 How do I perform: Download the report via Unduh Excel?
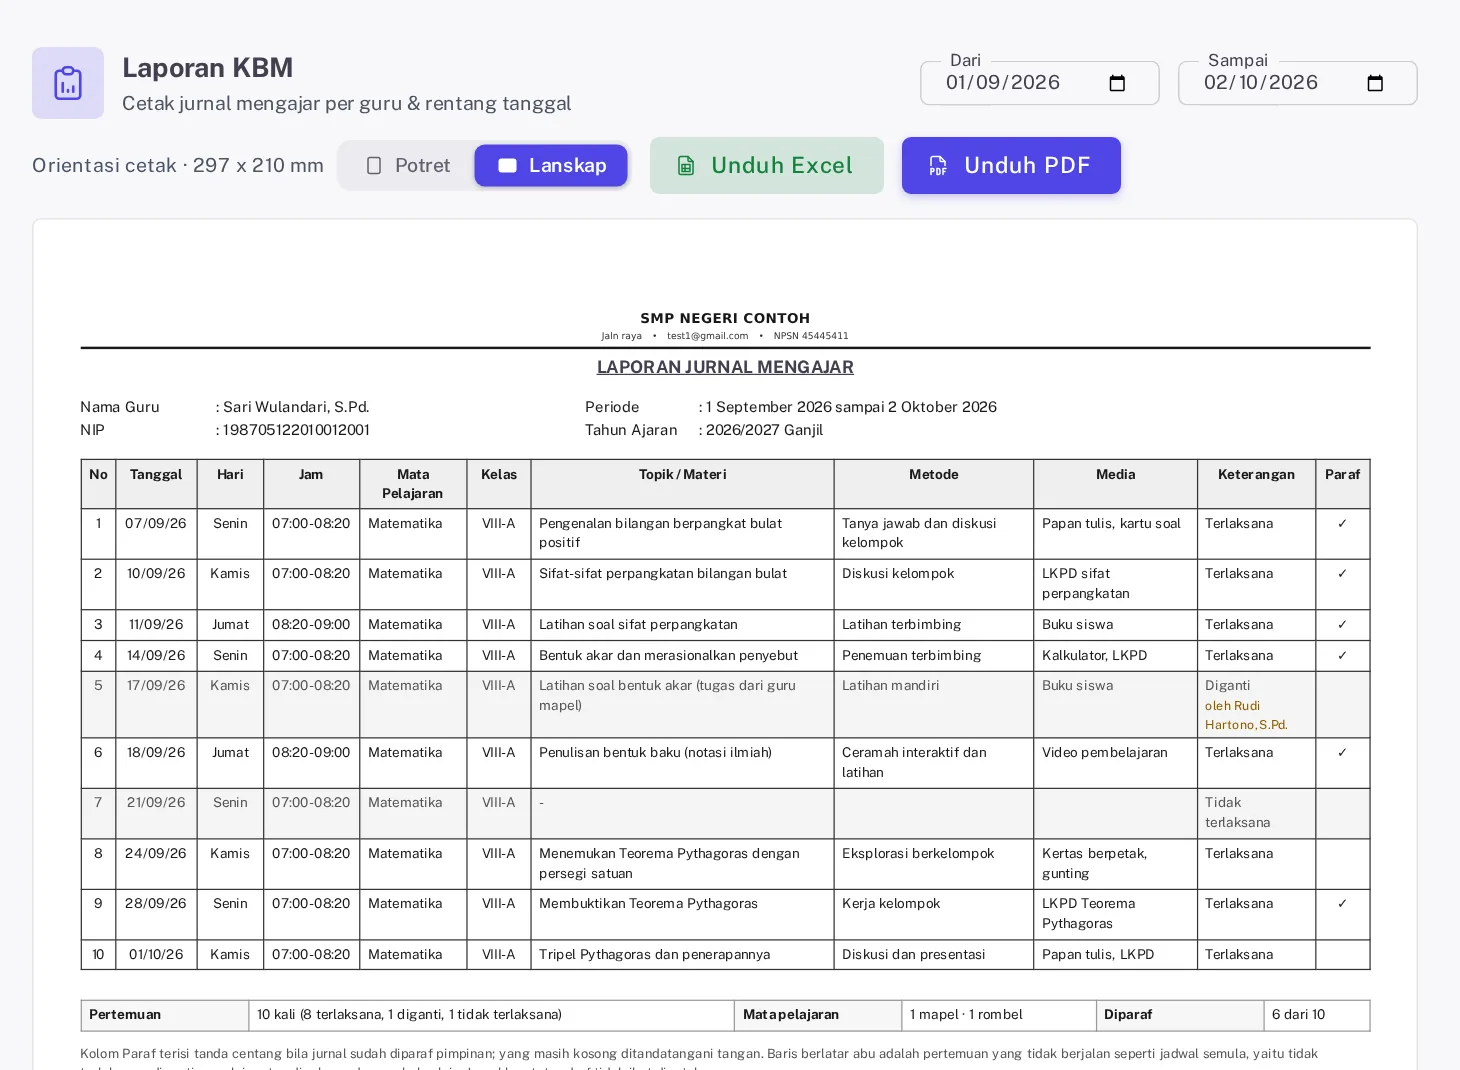pos(767,165)
